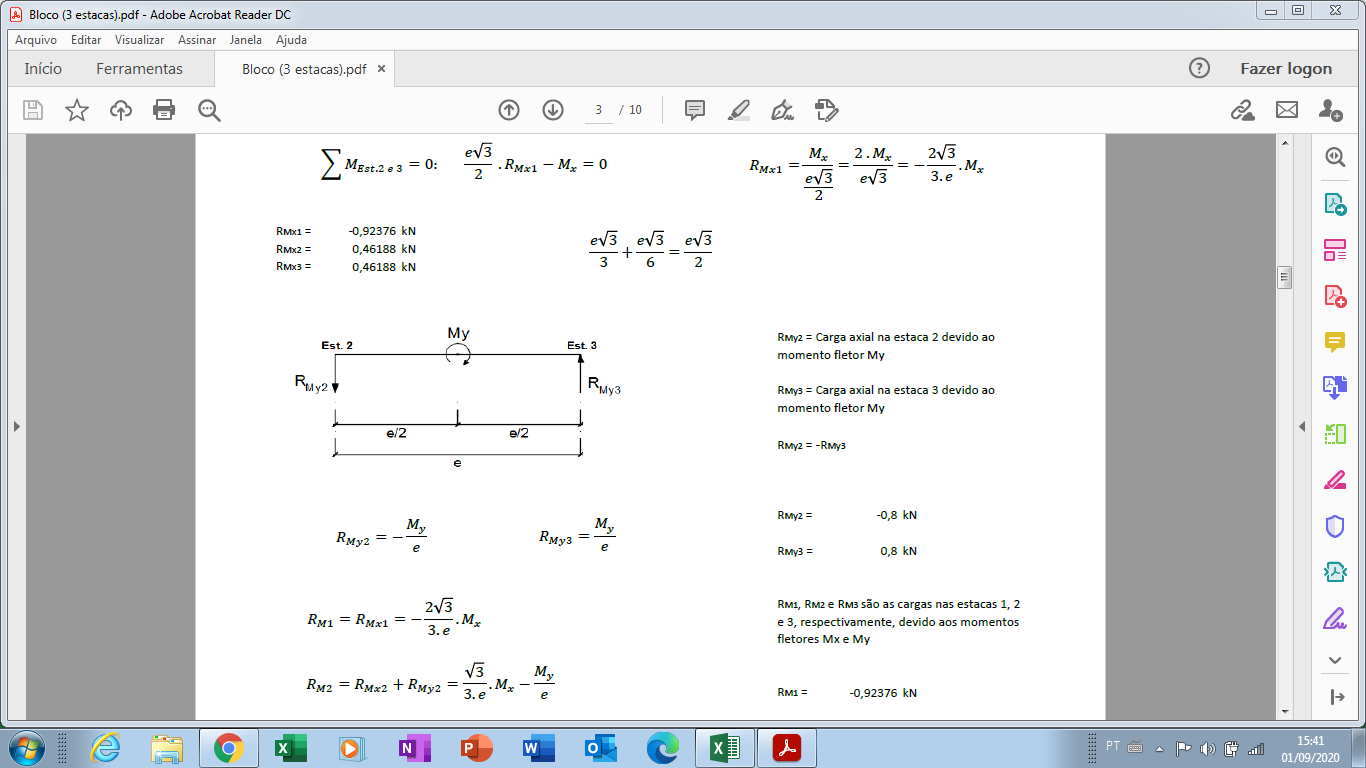
Task: Open Word from the taskbar
Action: [x=537, y=748]
